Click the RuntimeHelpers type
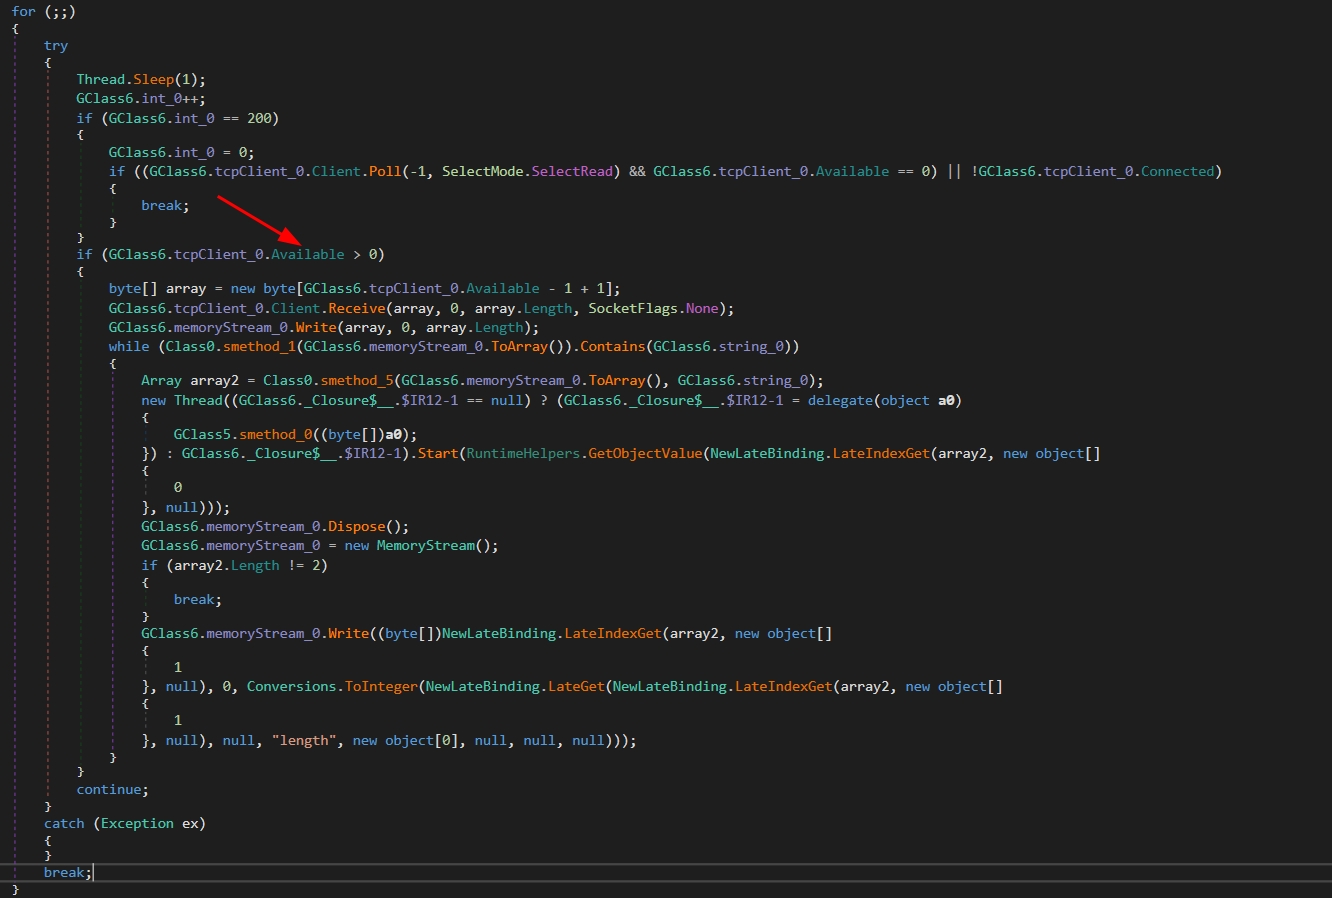The width and height of the screenshot is (1332, 898). tap(523, 453)
